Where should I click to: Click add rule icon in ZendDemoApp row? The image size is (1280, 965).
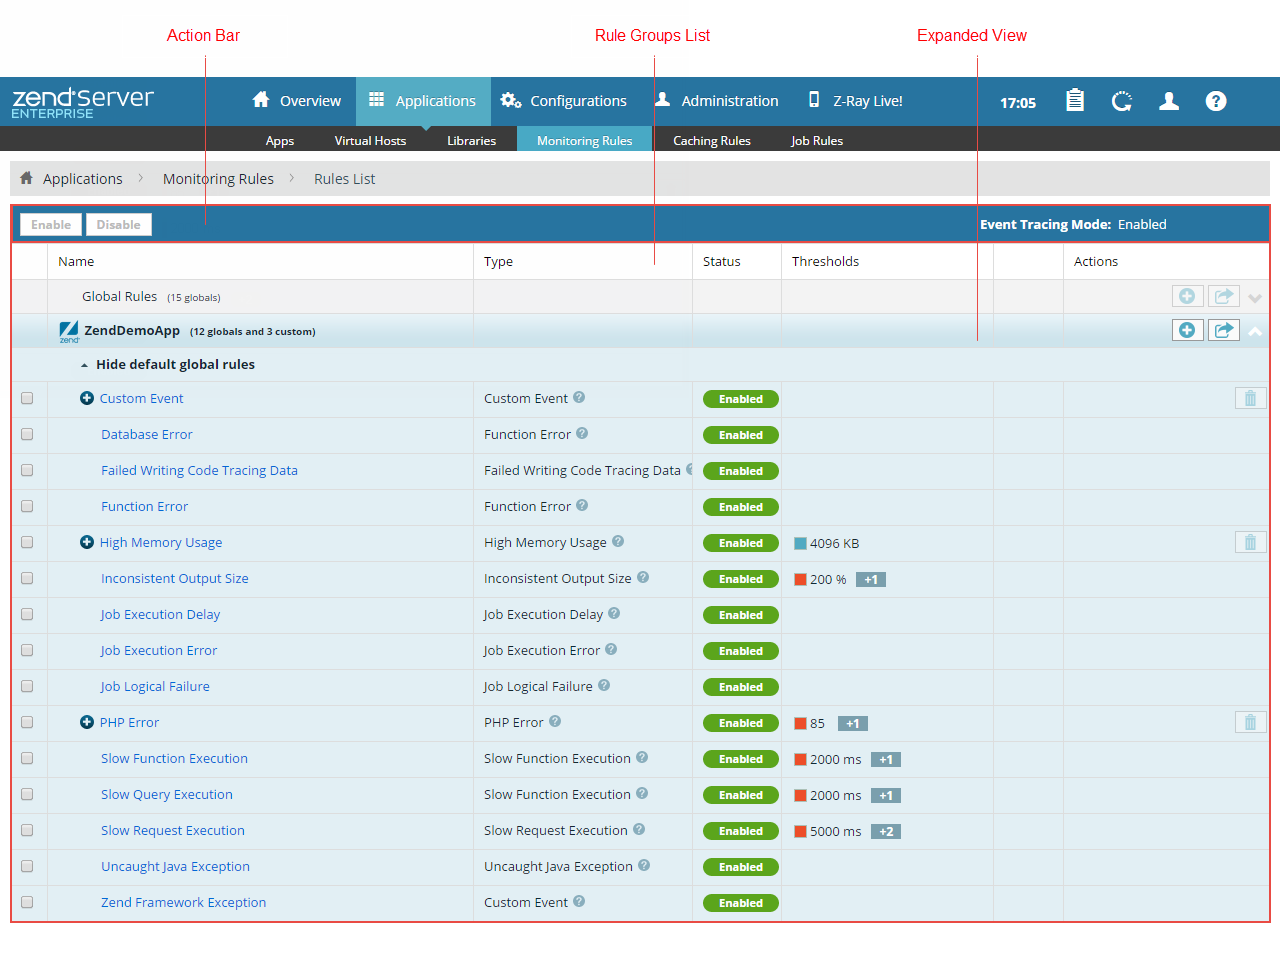[x=1187, y=330]
